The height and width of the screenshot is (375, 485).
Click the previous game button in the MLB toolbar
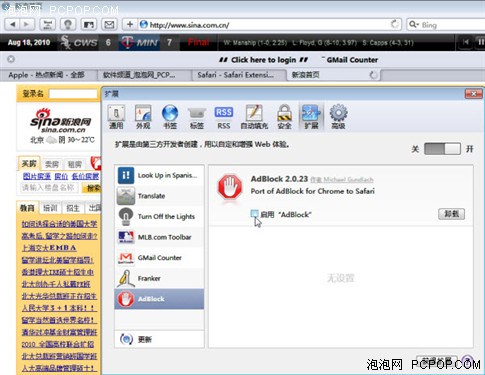click(466, 42)
